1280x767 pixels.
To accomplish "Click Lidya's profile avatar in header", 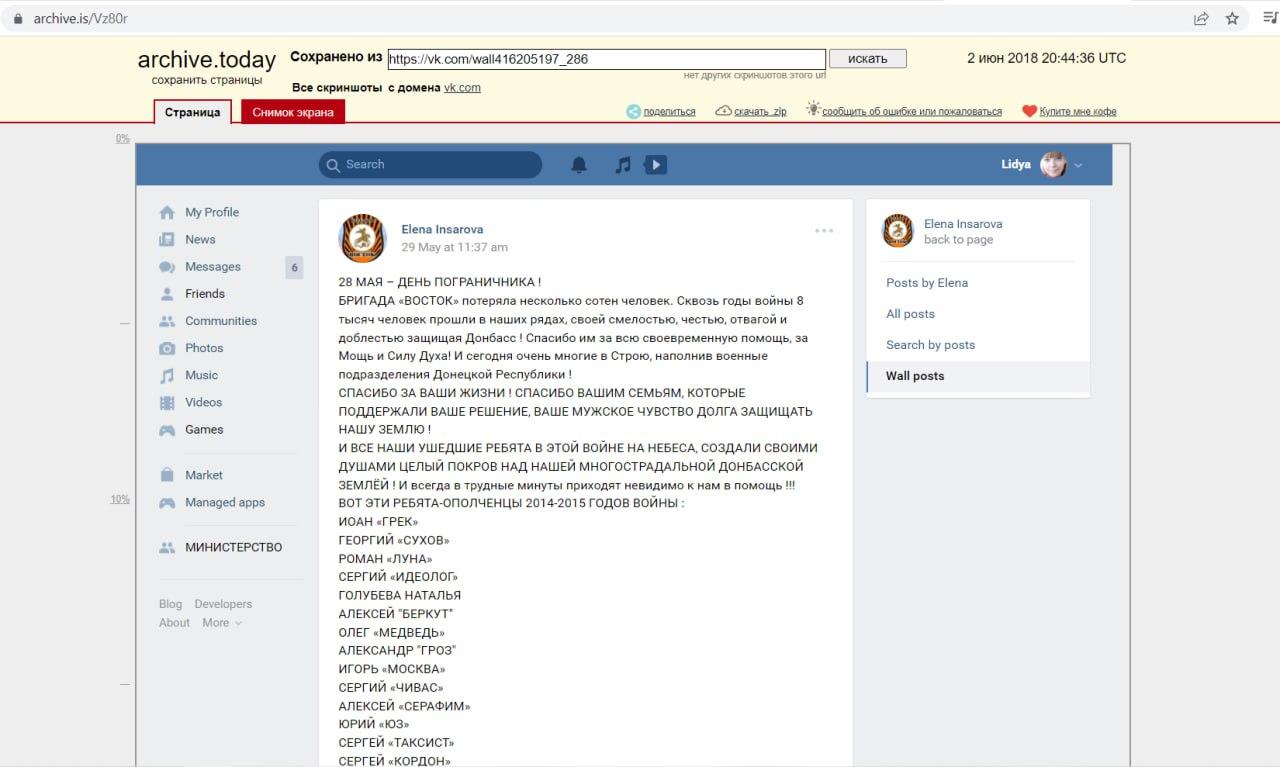I will tap(1053, 165).
